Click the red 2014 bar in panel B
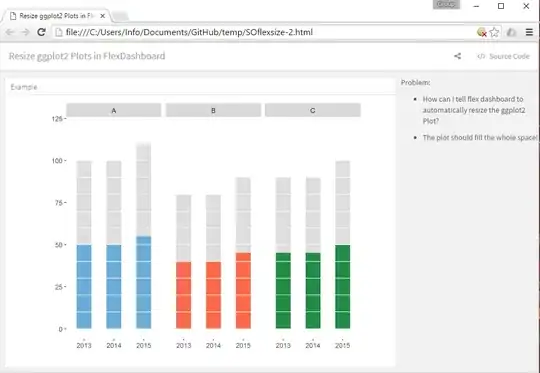 214,295
